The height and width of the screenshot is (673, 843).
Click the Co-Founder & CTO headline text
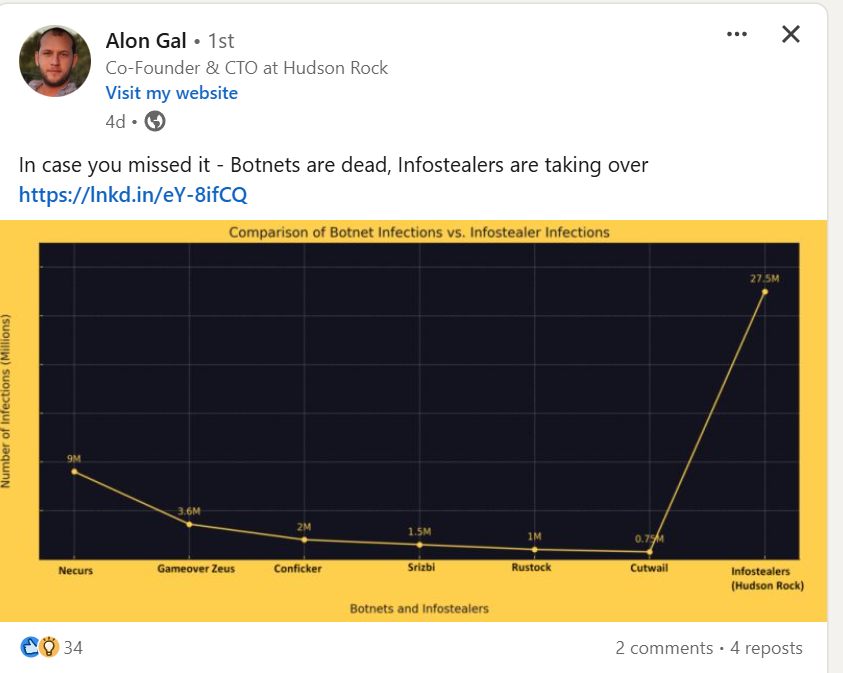tap(247, 68)
